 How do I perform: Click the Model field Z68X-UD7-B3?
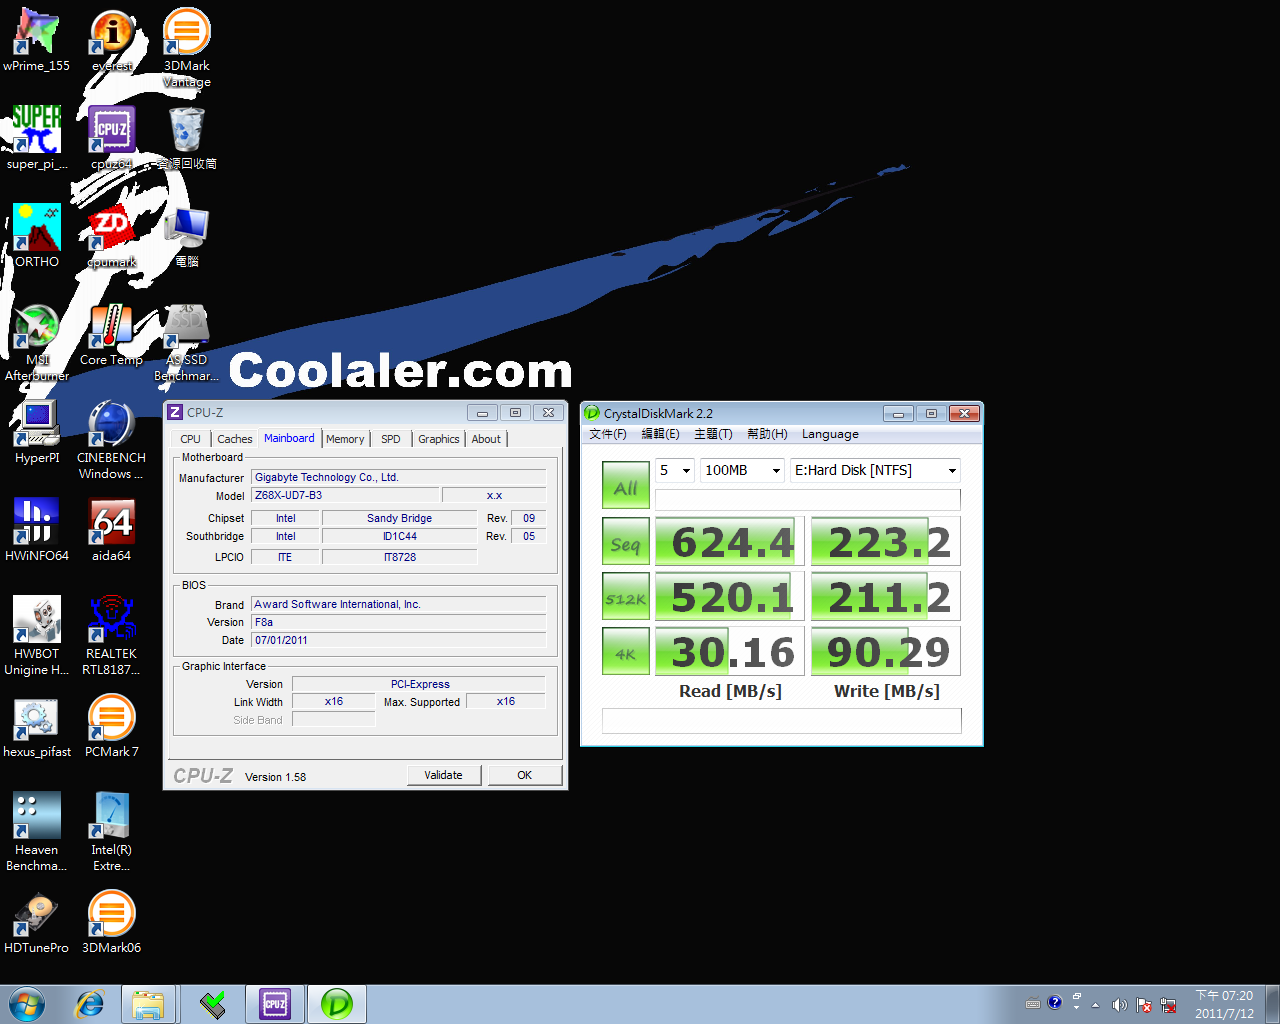345,495
